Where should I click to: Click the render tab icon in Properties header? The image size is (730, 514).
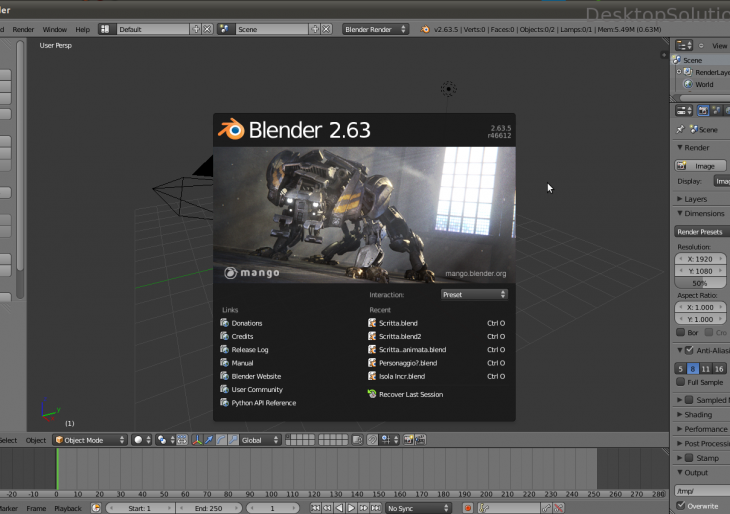coord(703,110)
